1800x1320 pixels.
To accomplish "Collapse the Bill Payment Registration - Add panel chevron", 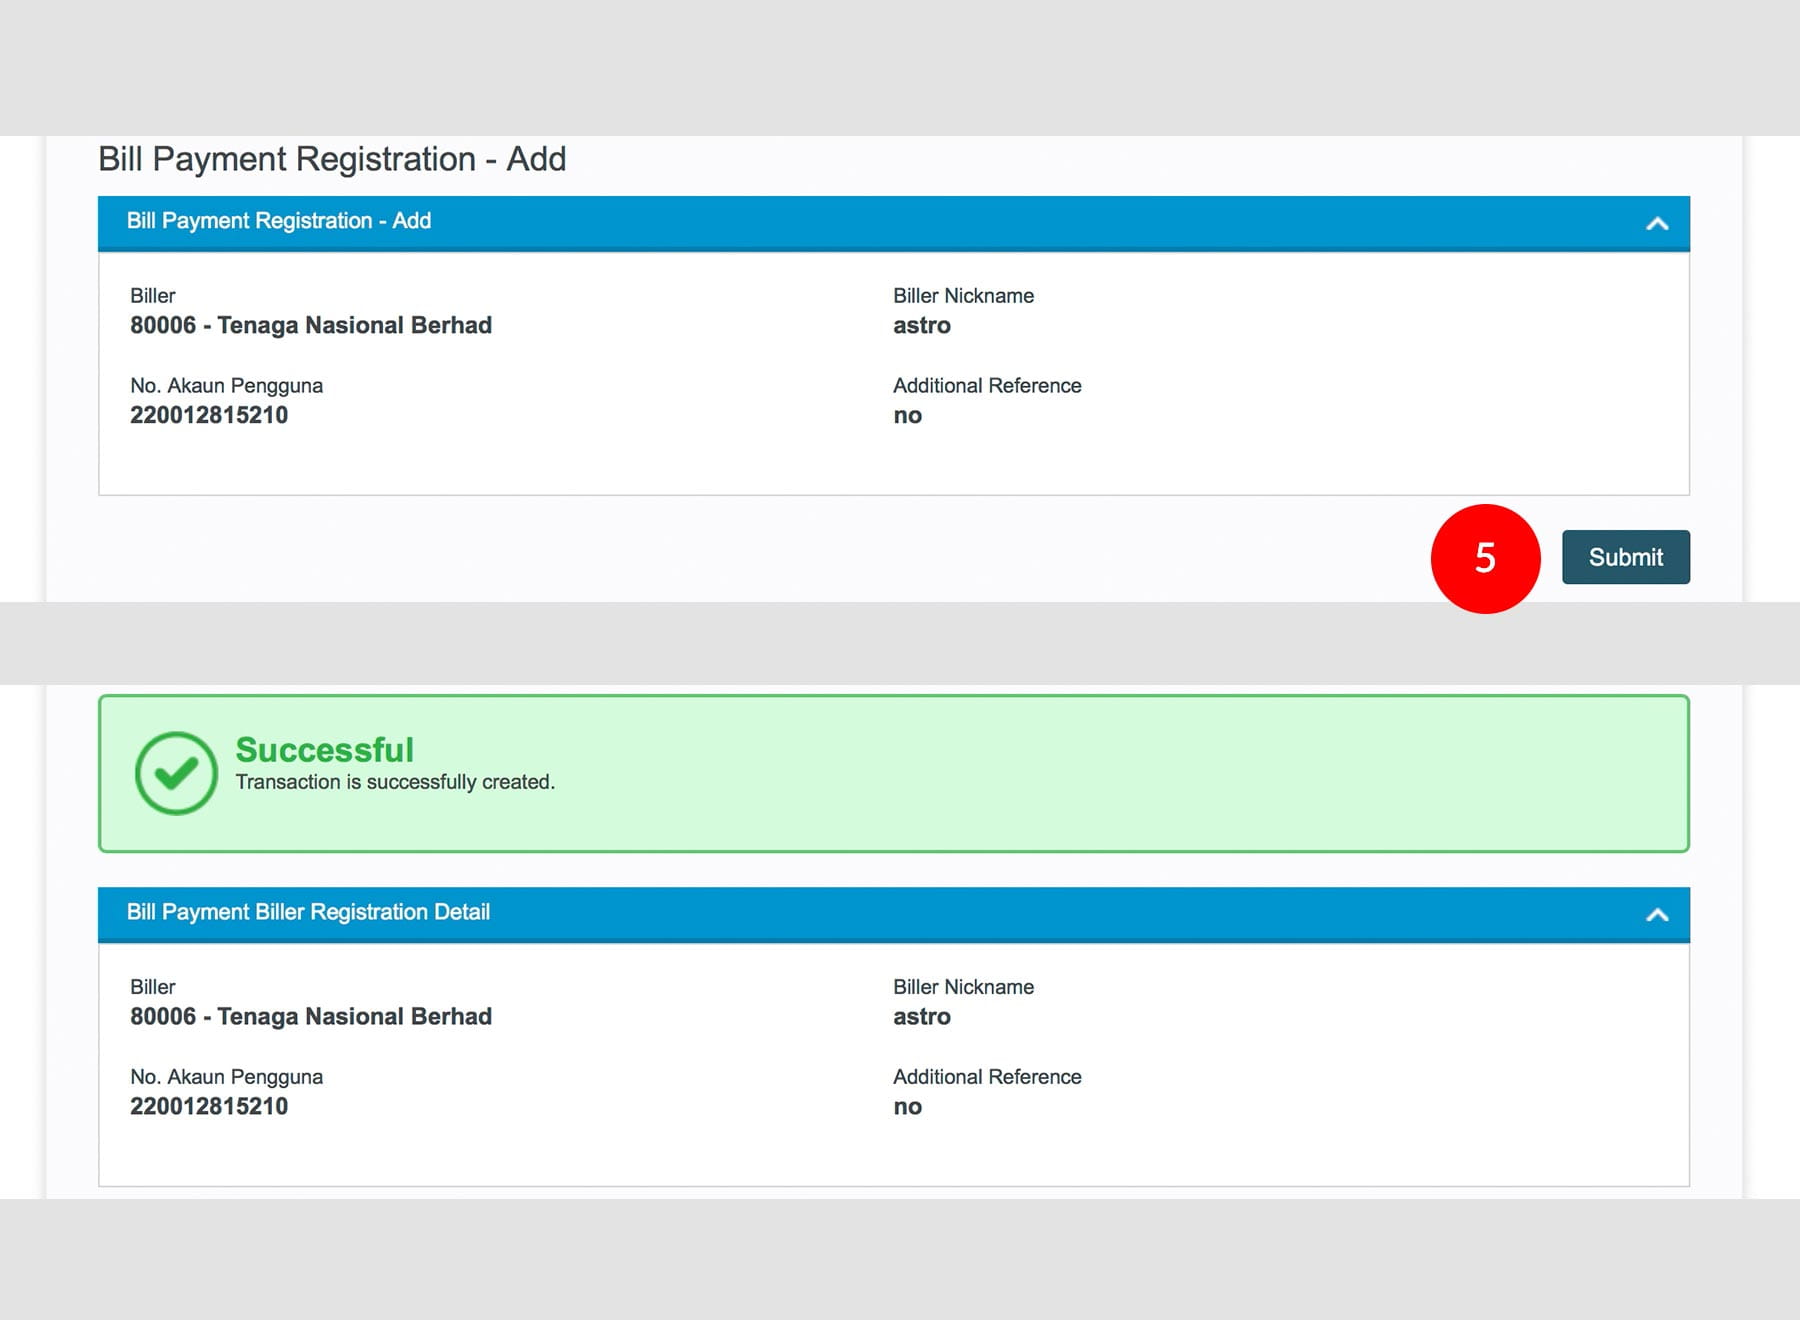I will pyautogui.click(x=1657, y=223).
